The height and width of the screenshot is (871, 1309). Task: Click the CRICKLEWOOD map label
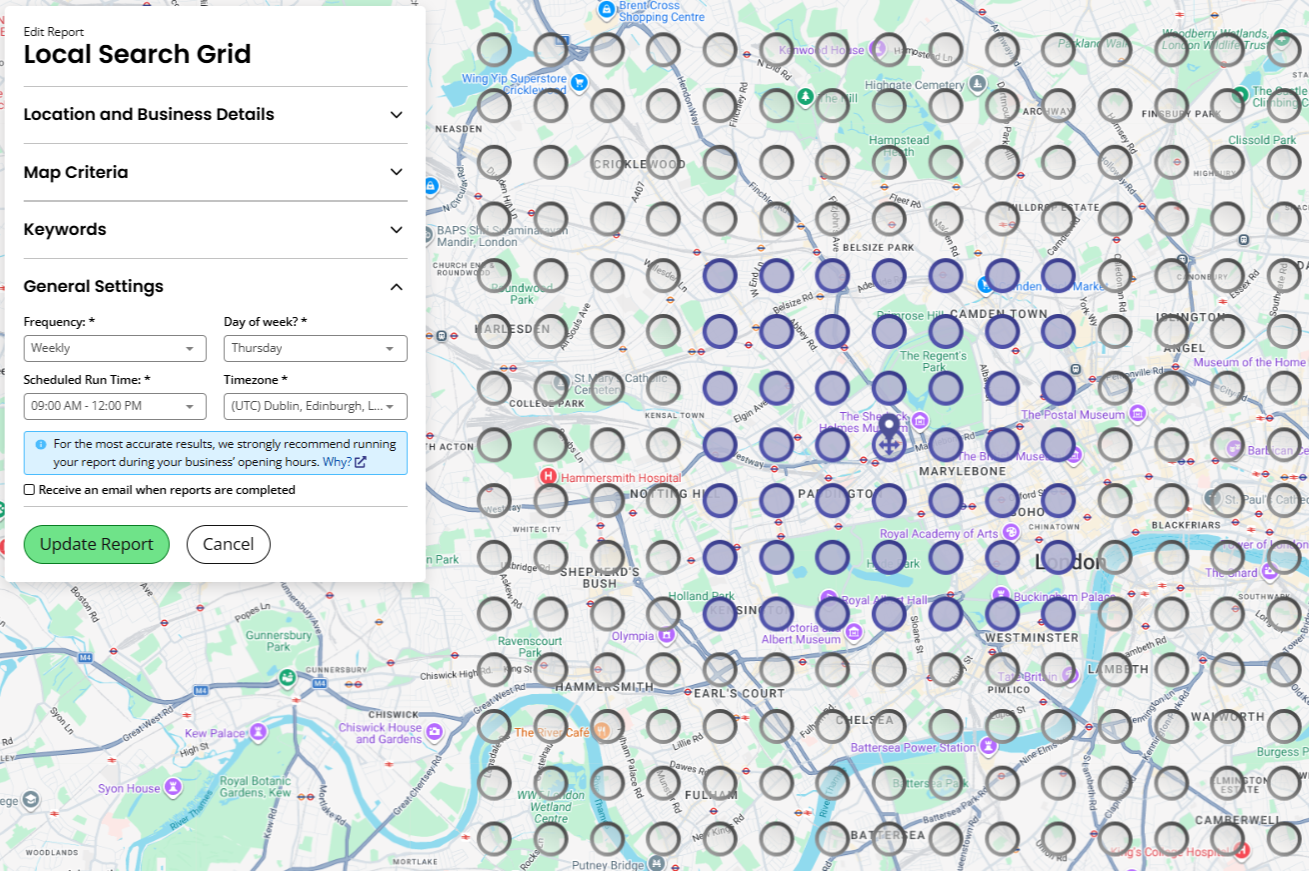640,164
